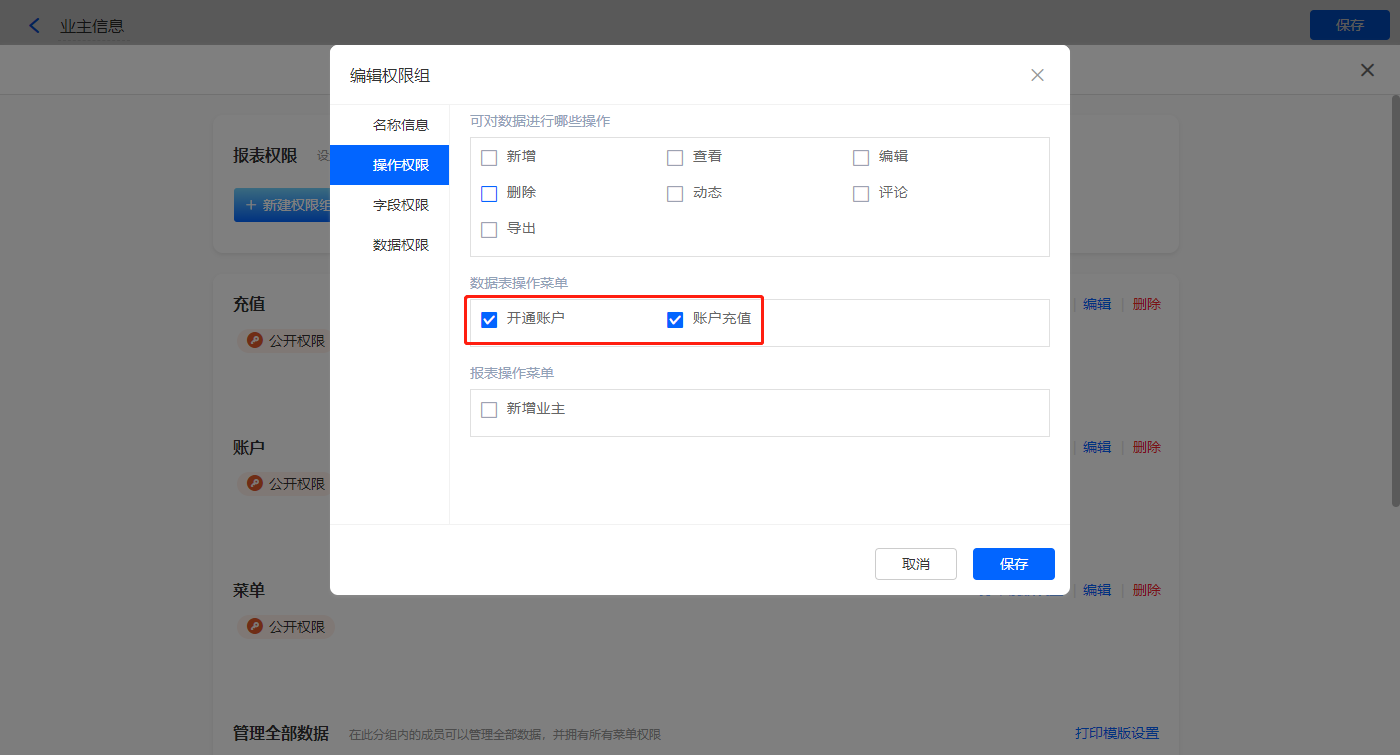Screen dimensions: 1400x755
Task: Open the 打印模版设置 link
Action: click(x=1116, y=733)
